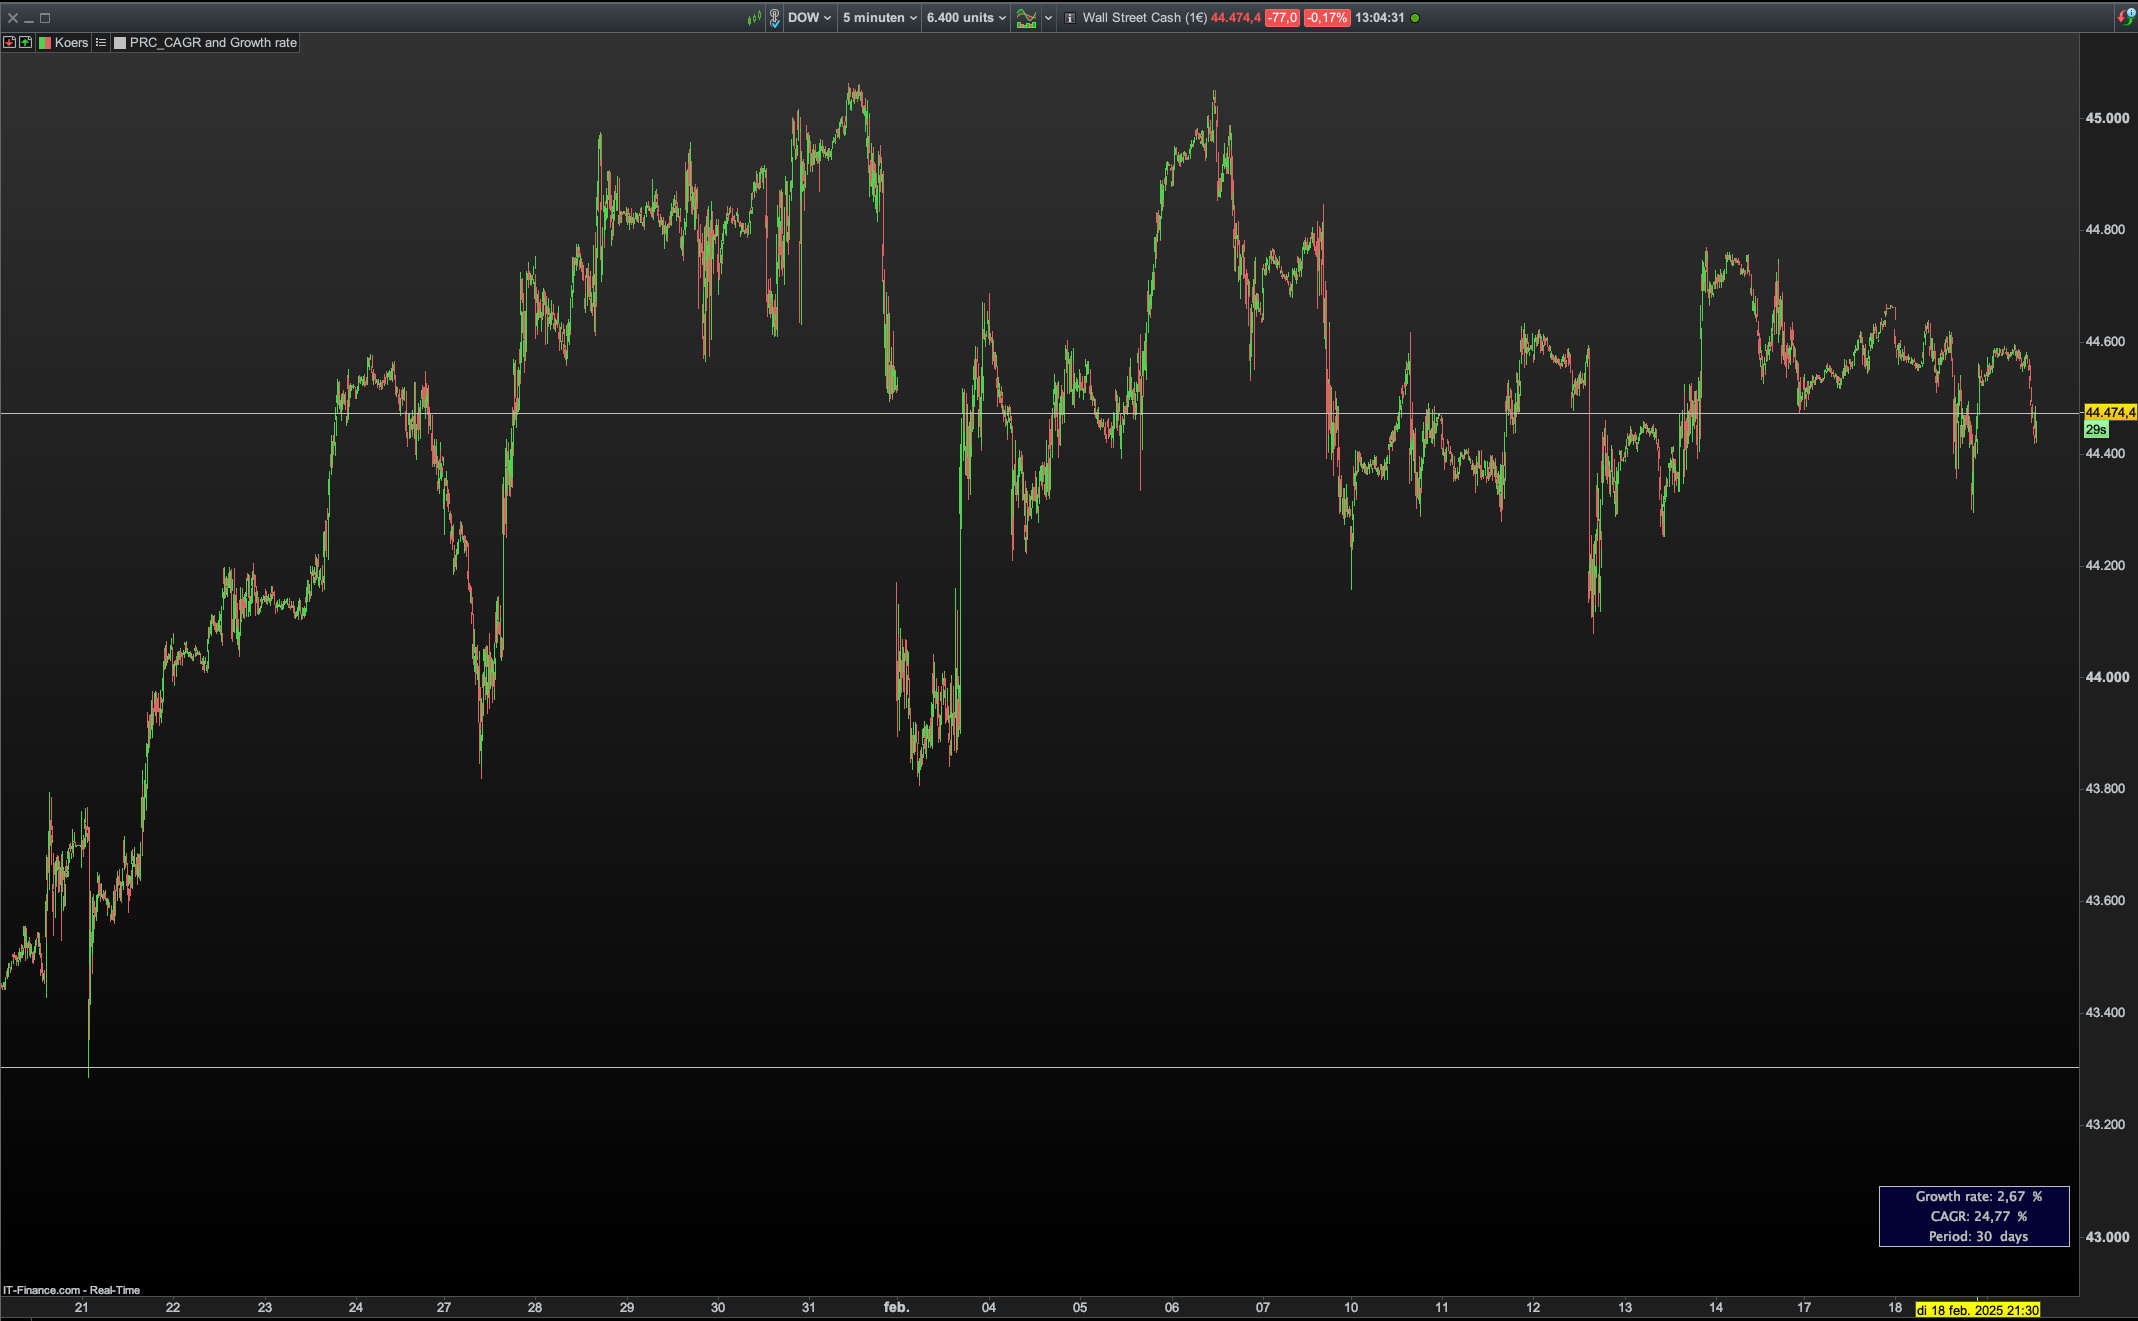Expand the arrow next to indicators icon
Viewport: 2138px width, 1321px height.
(x=1048, y=18)
